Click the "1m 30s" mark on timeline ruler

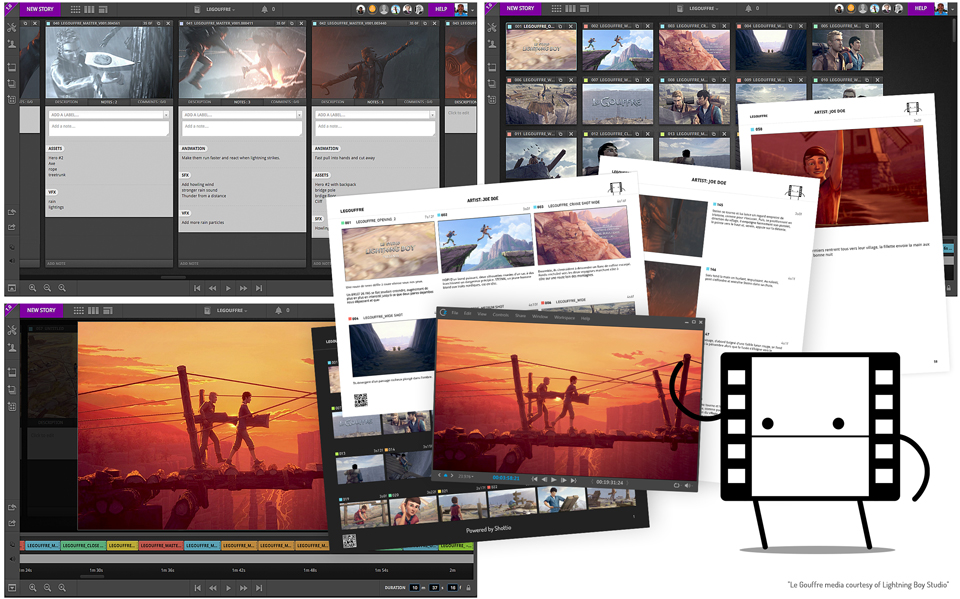click(96, 570)
